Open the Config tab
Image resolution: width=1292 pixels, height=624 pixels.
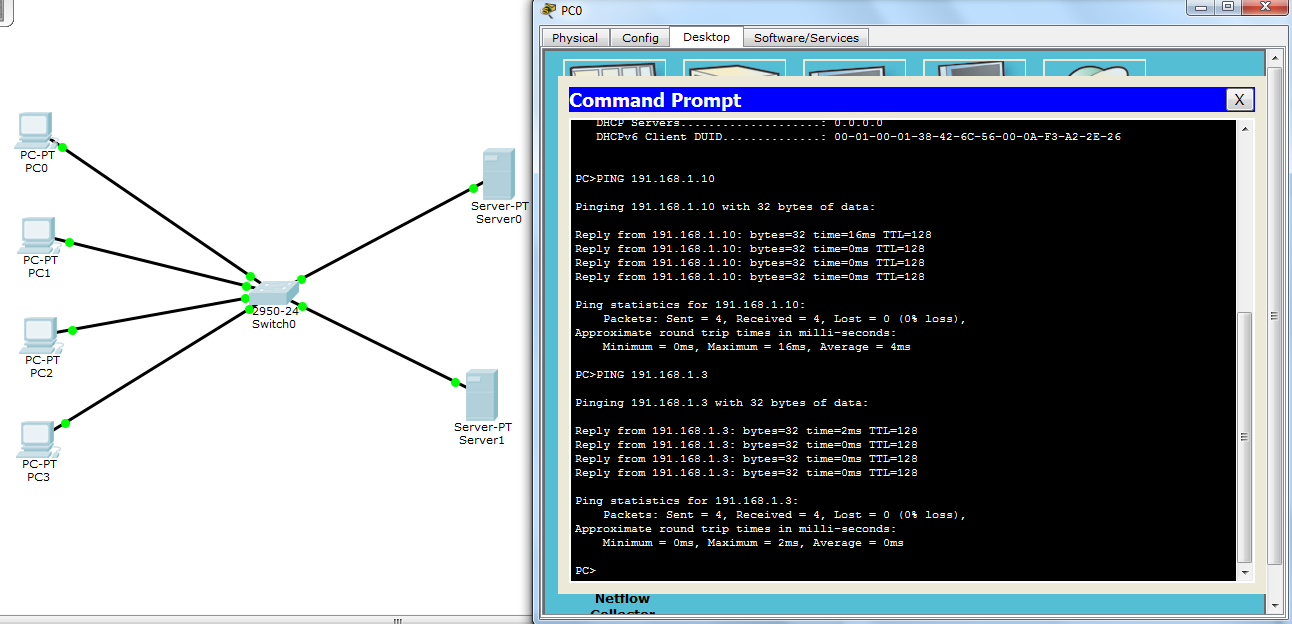pyautogui.click(x=639, y=37)
